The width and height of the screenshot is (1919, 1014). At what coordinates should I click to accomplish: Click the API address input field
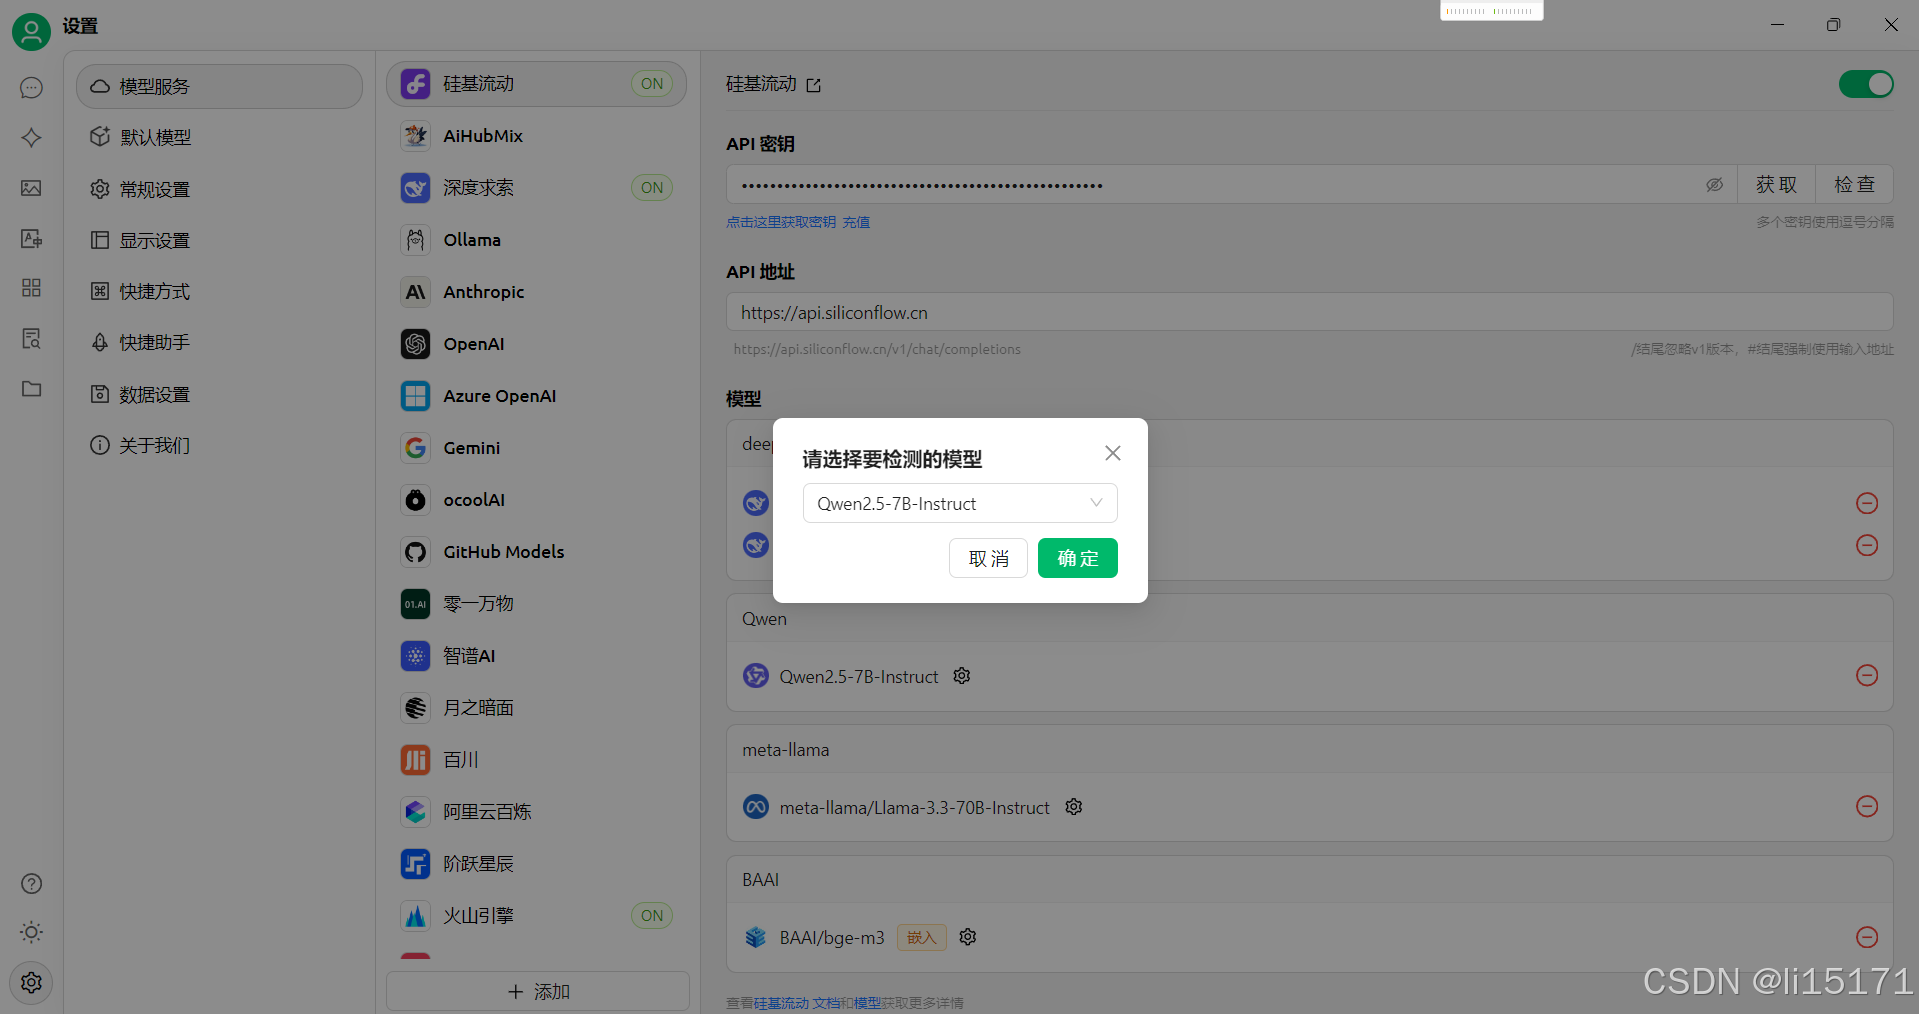click(x=1310, y=312)
